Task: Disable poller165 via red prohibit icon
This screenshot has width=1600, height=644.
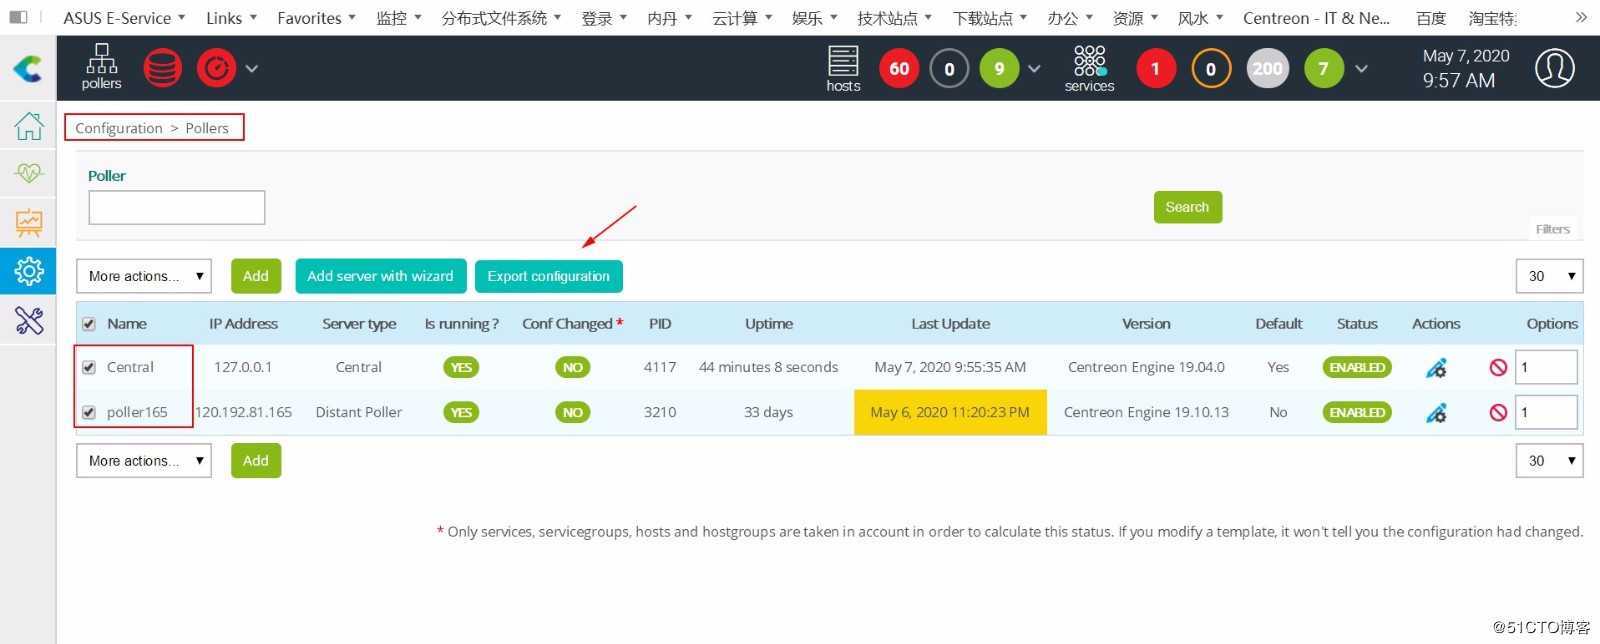Action: [1498, 412]
